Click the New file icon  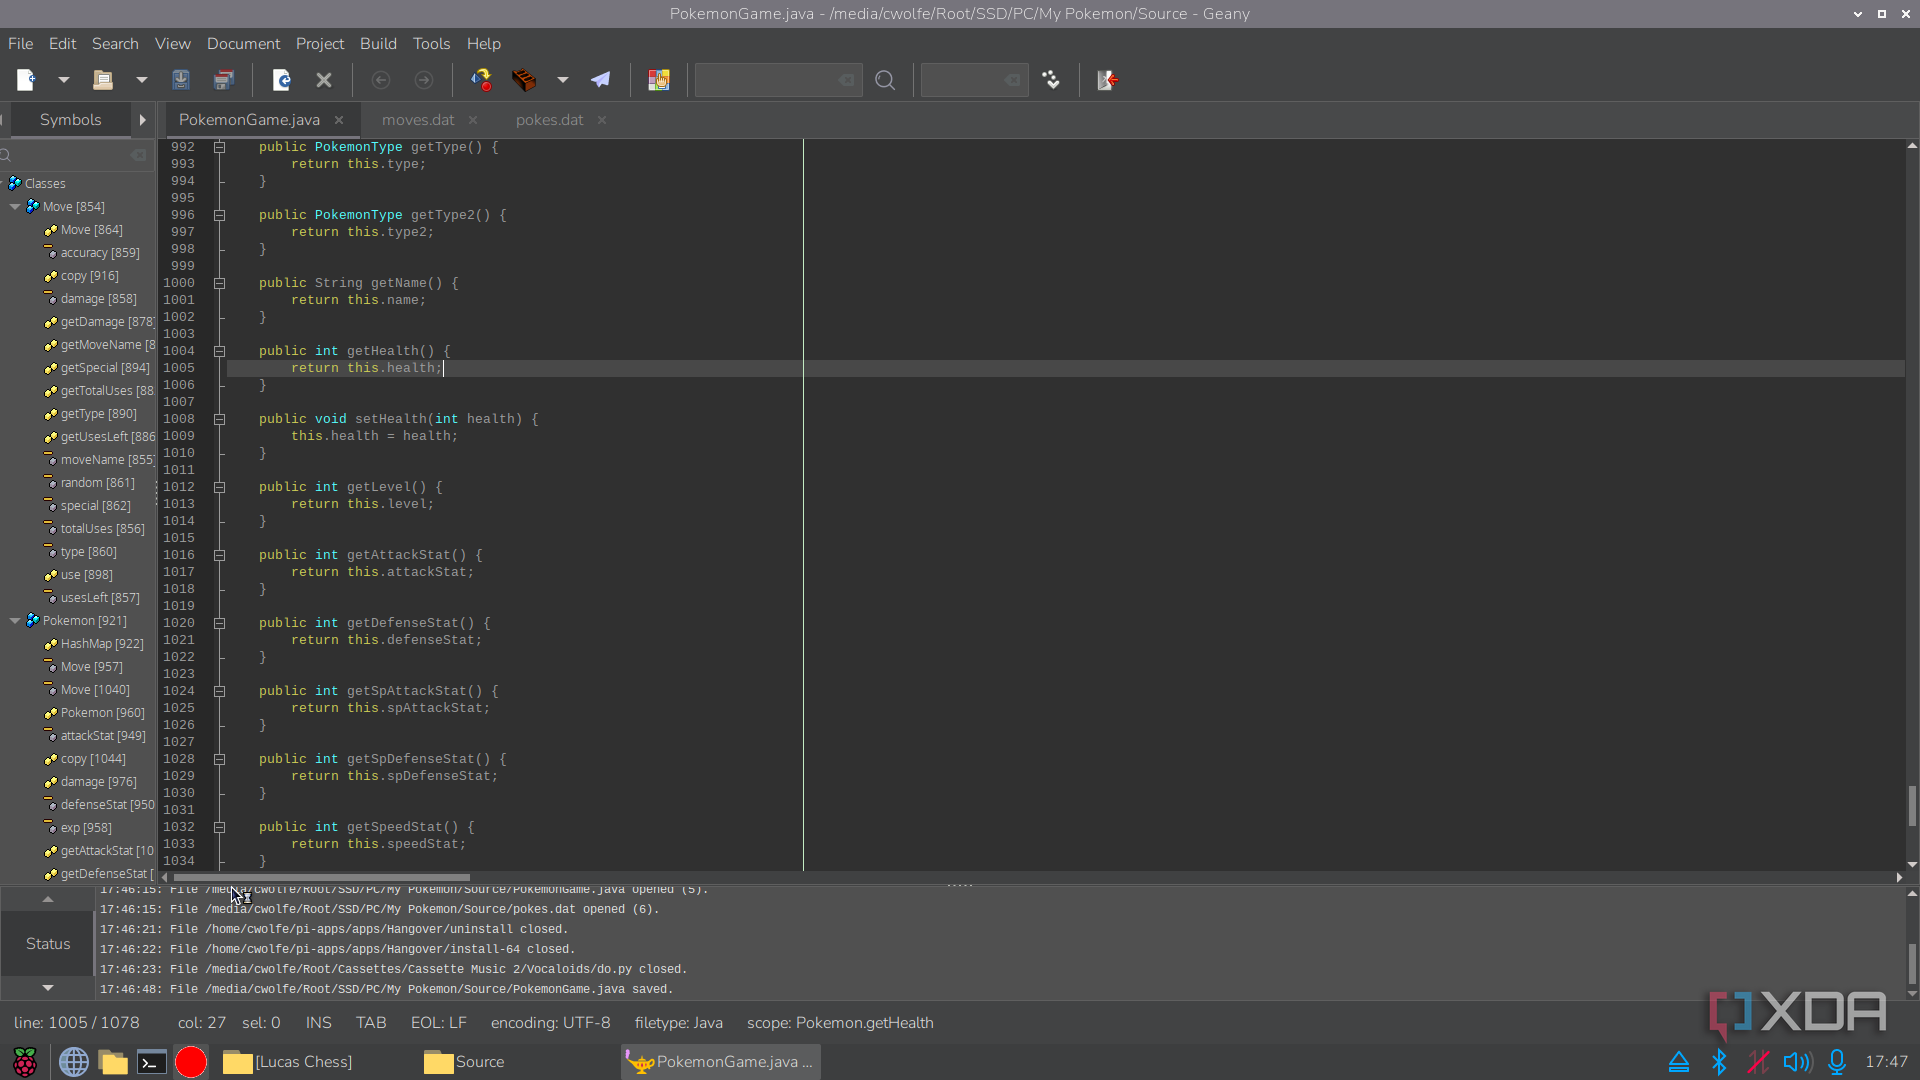(26, 80)
